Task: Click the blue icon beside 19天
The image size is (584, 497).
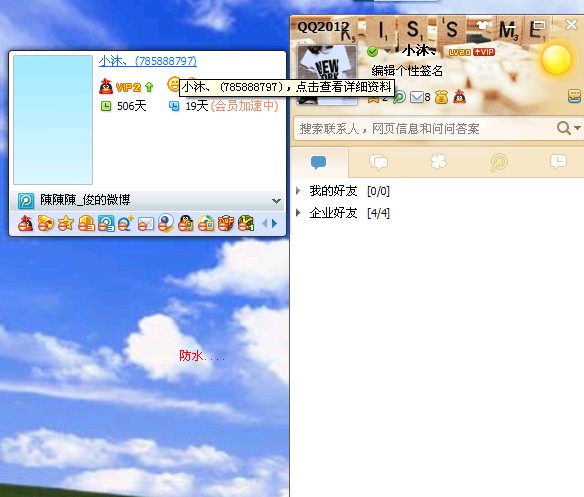Action: click(x=174, y=107)
